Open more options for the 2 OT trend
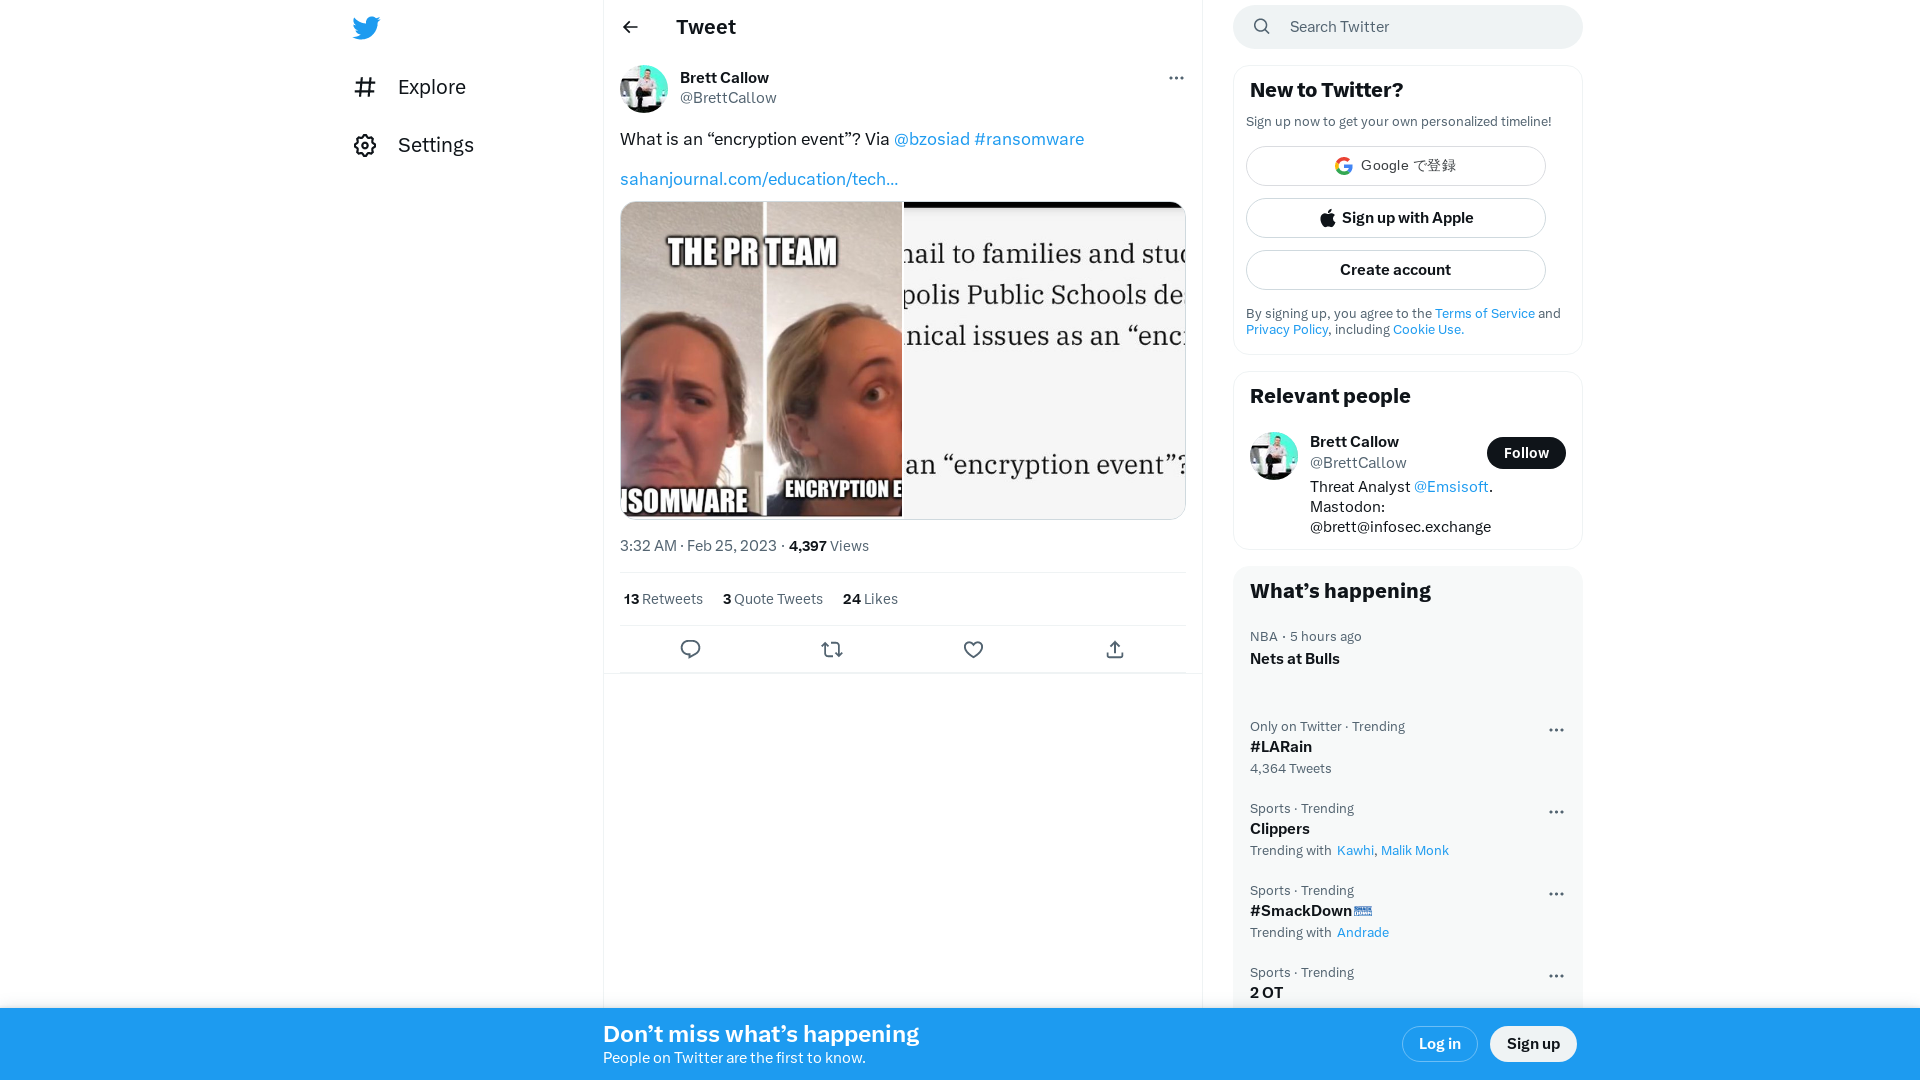The image size is (1920, 1080). (x=1556, y=976)
